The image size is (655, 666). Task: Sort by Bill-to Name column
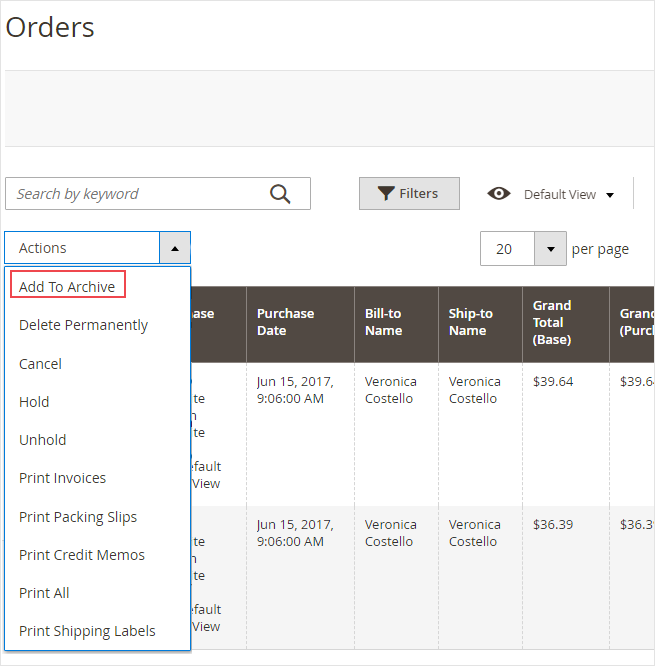pos(383,322)
